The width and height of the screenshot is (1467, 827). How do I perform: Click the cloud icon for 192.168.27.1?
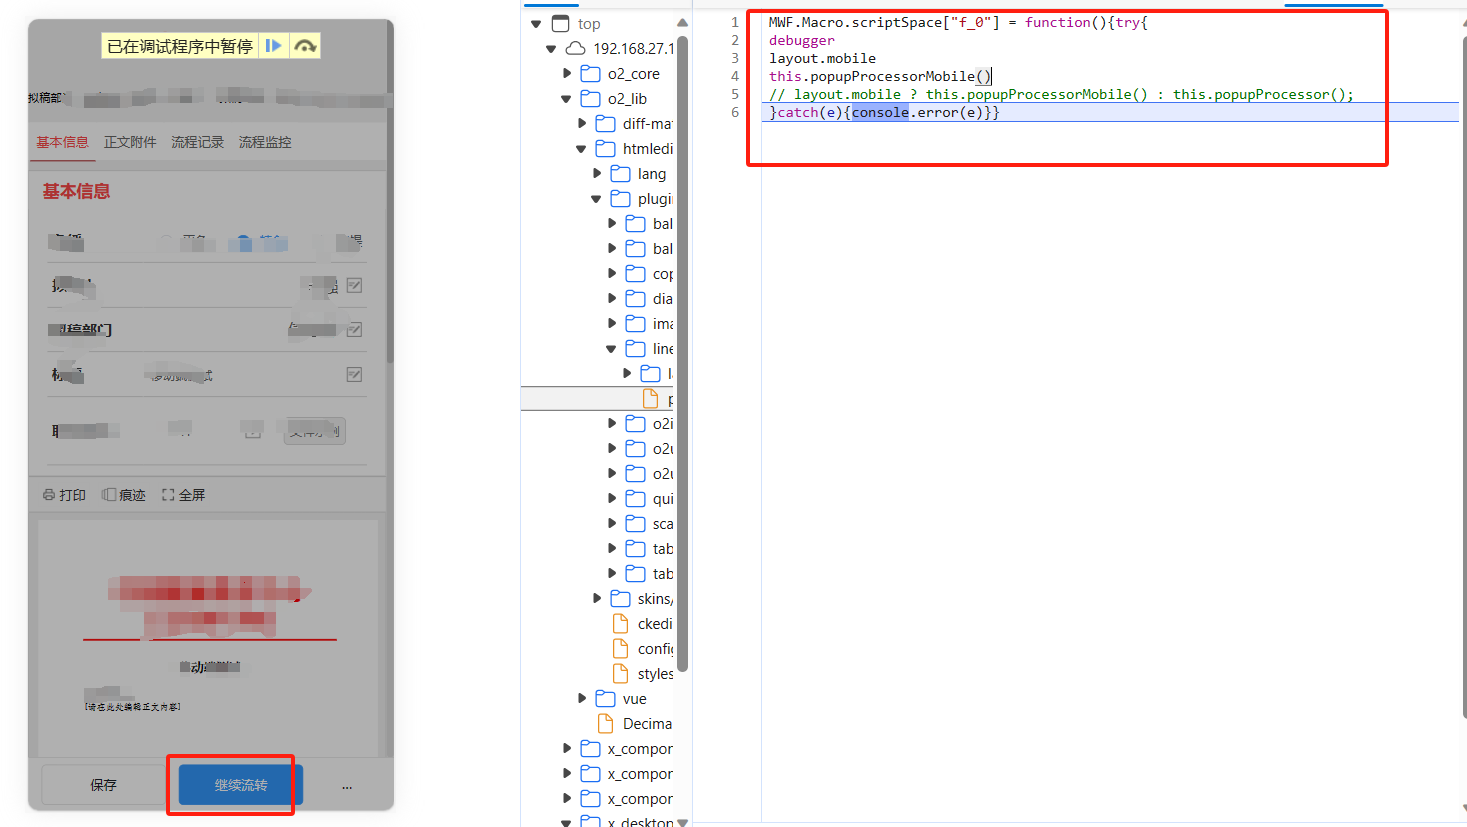coord(576,49)
